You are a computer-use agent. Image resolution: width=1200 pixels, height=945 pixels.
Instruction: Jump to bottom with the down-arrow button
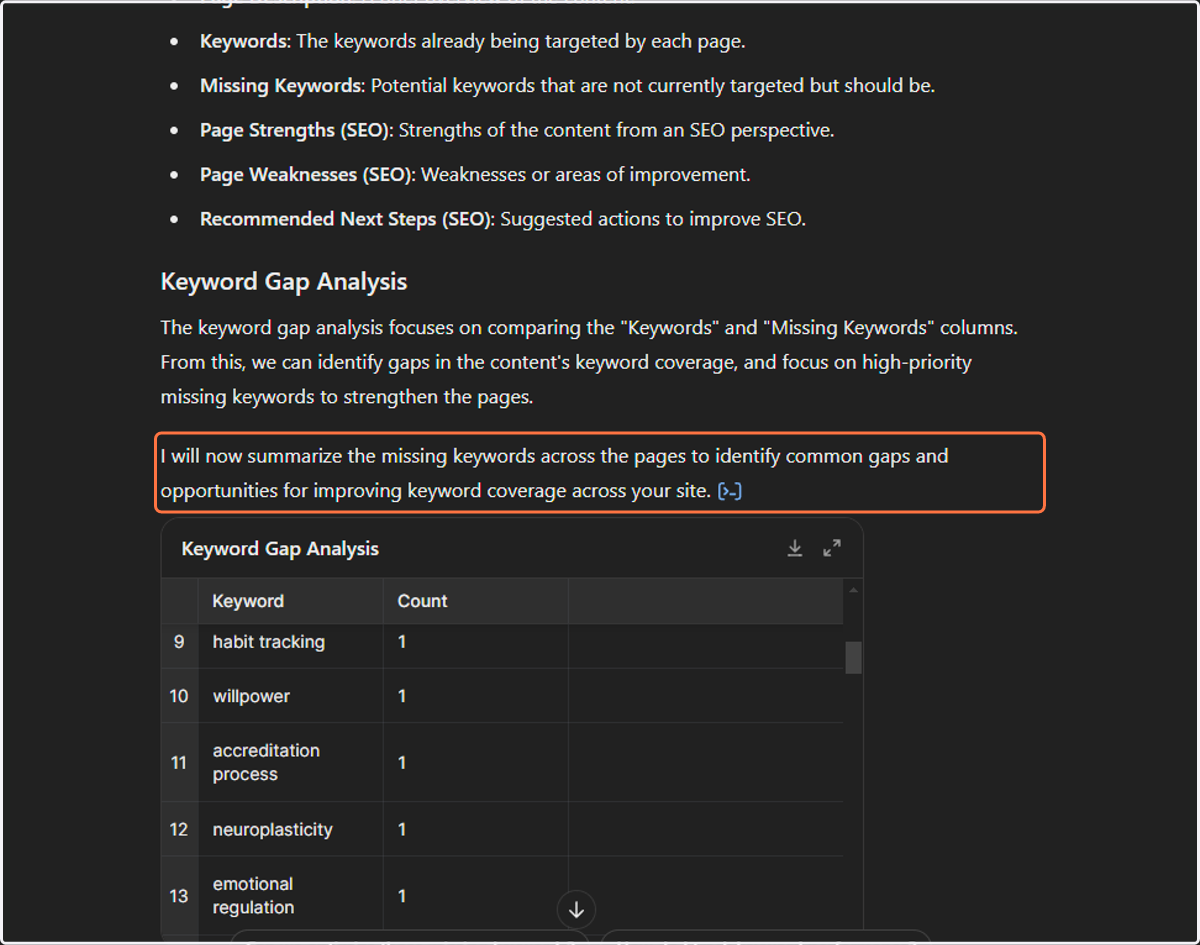(576, 910)
